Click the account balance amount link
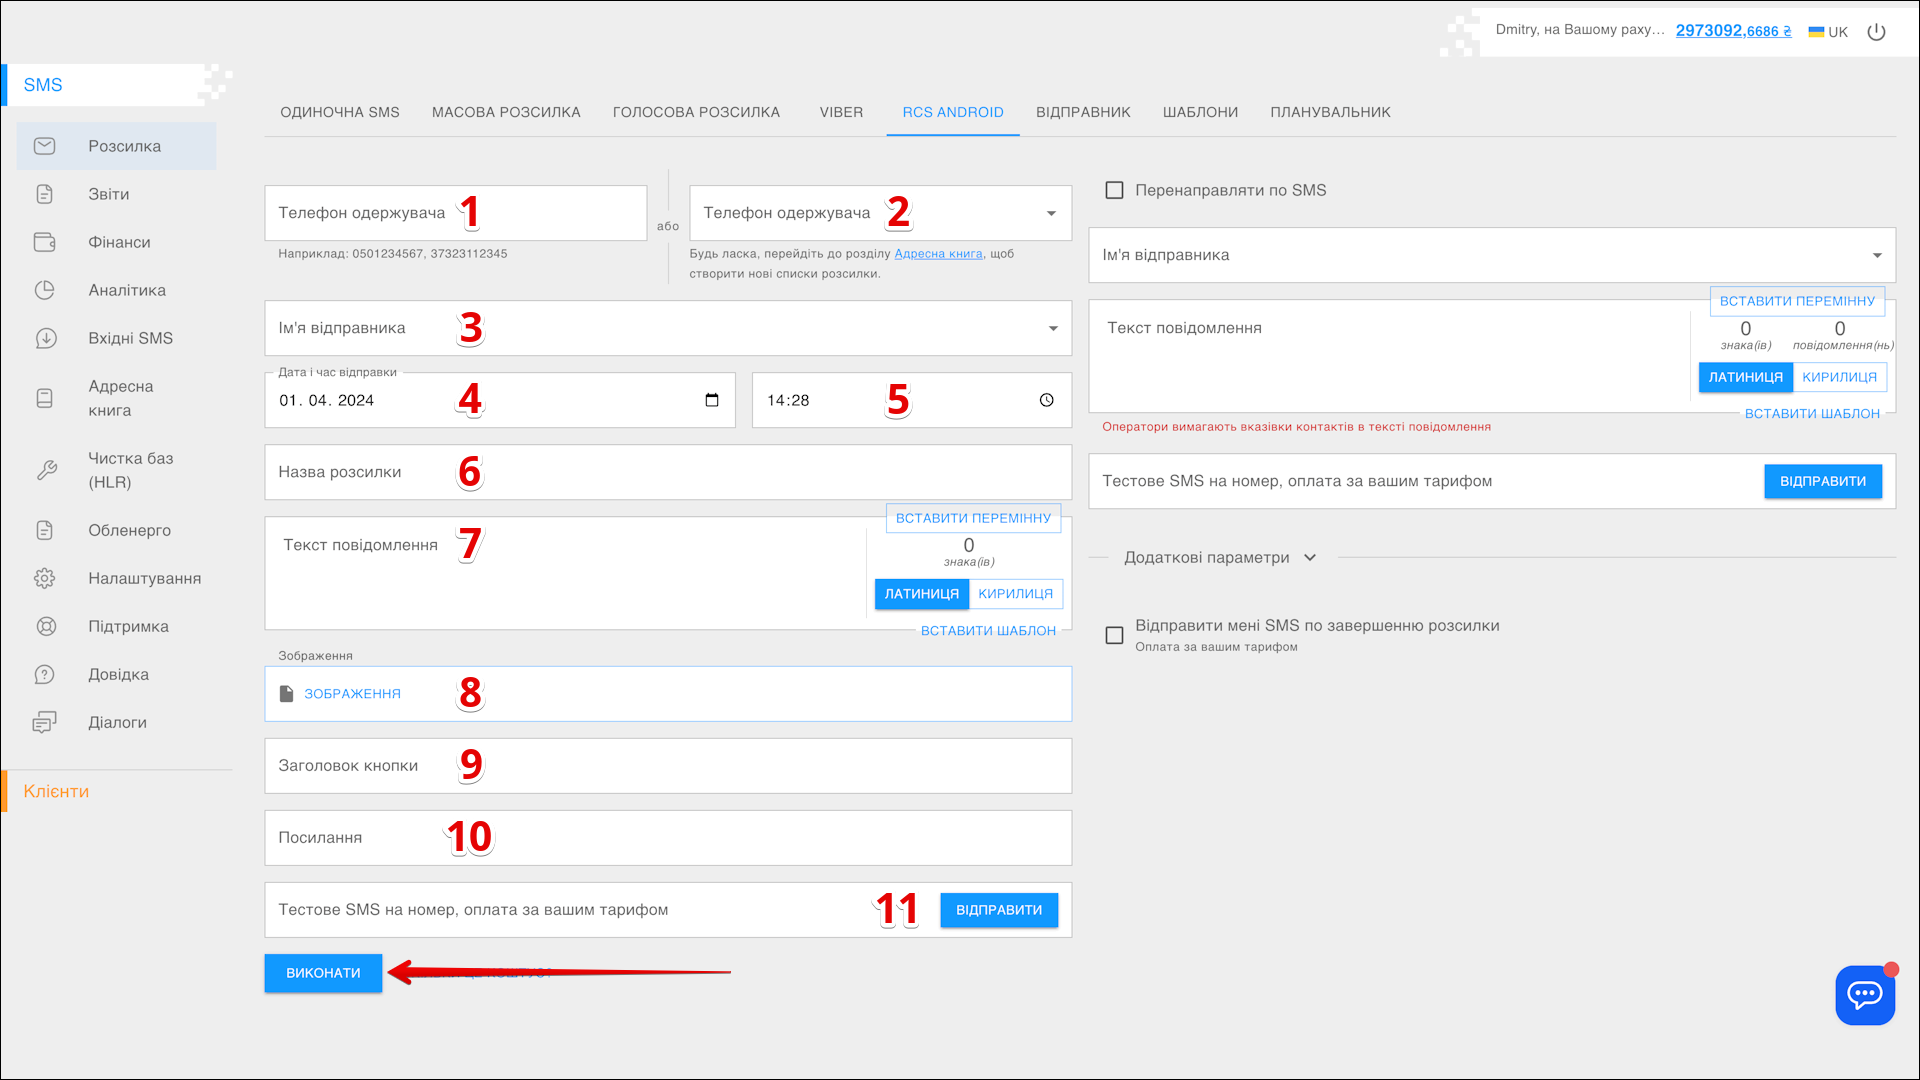 coord(1733,31)
